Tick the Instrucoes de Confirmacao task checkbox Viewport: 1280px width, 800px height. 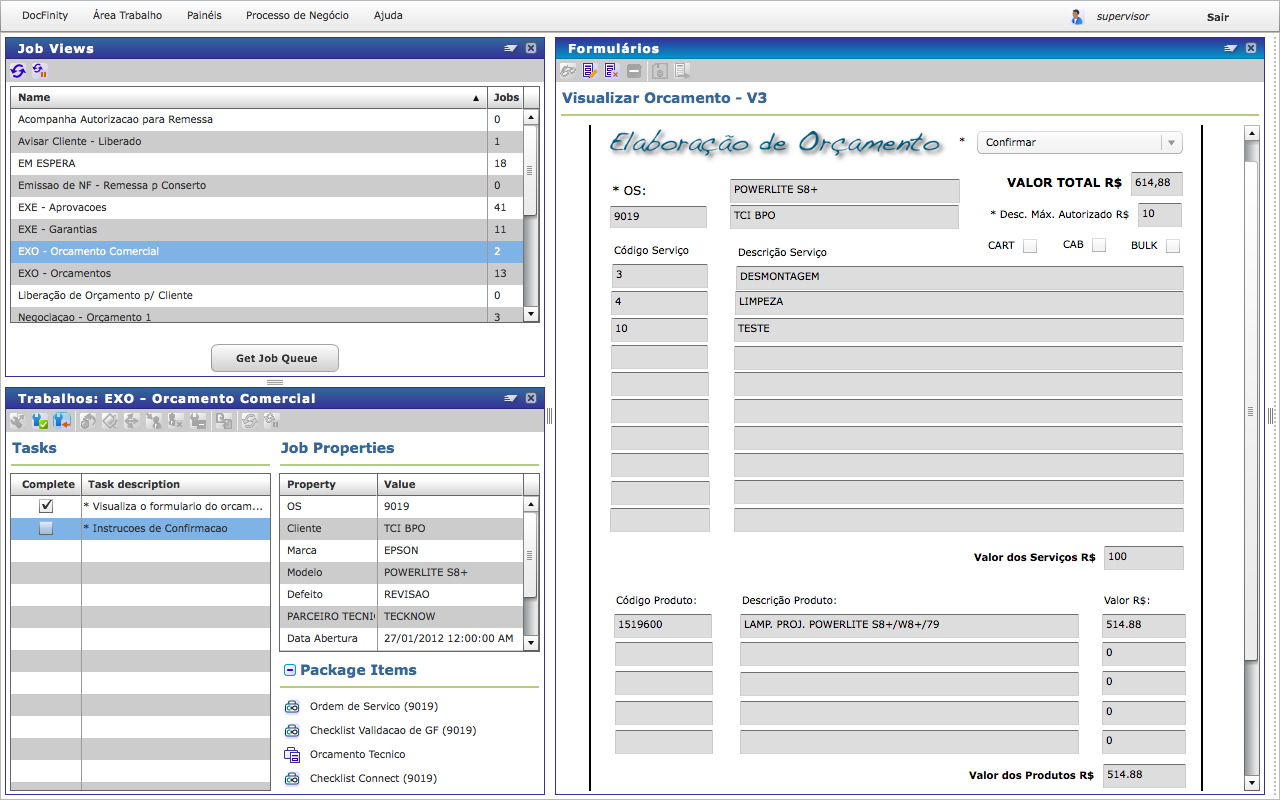tap(46, 528)
